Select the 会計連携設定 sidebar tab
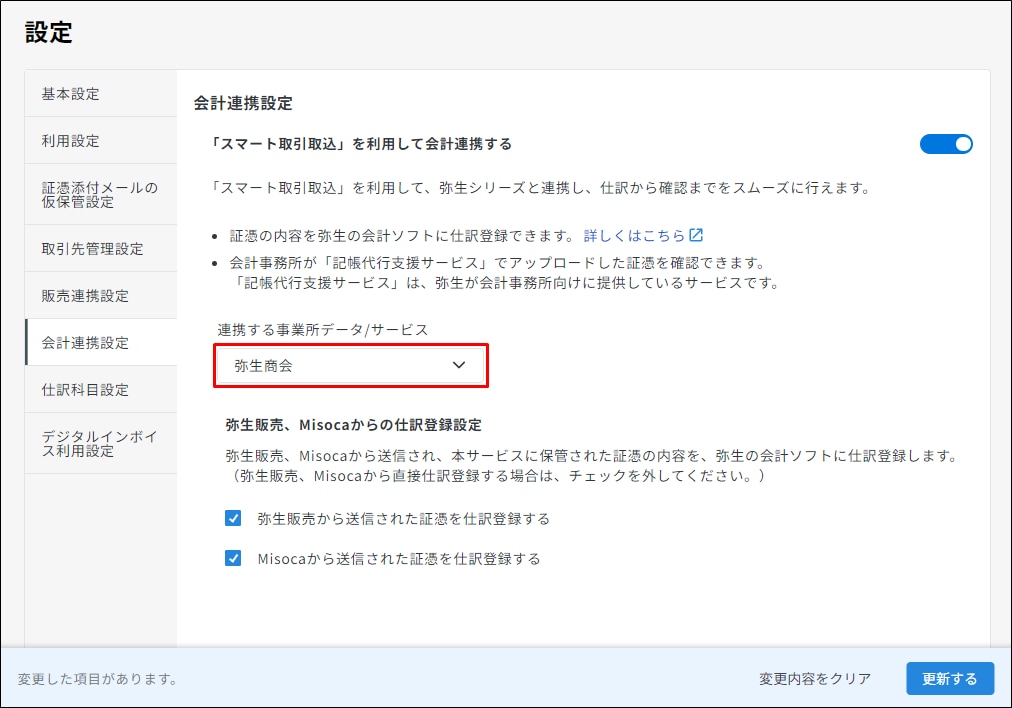This screenshot has width=1012, height=708. click(x=101, y=343)
